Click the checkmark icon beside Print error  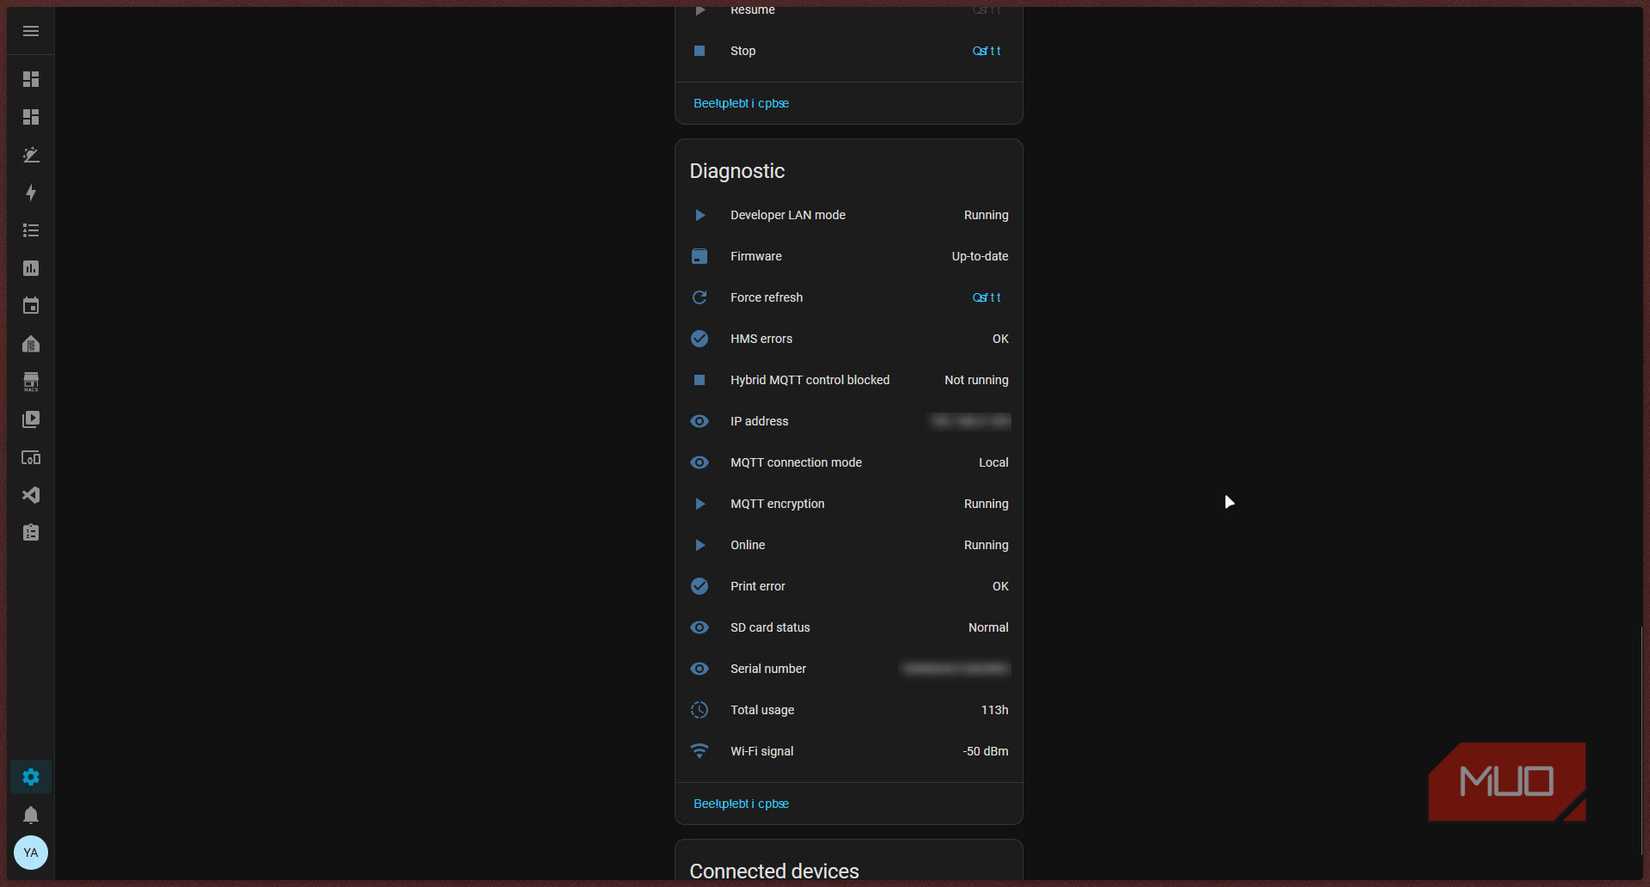[699, 587]
